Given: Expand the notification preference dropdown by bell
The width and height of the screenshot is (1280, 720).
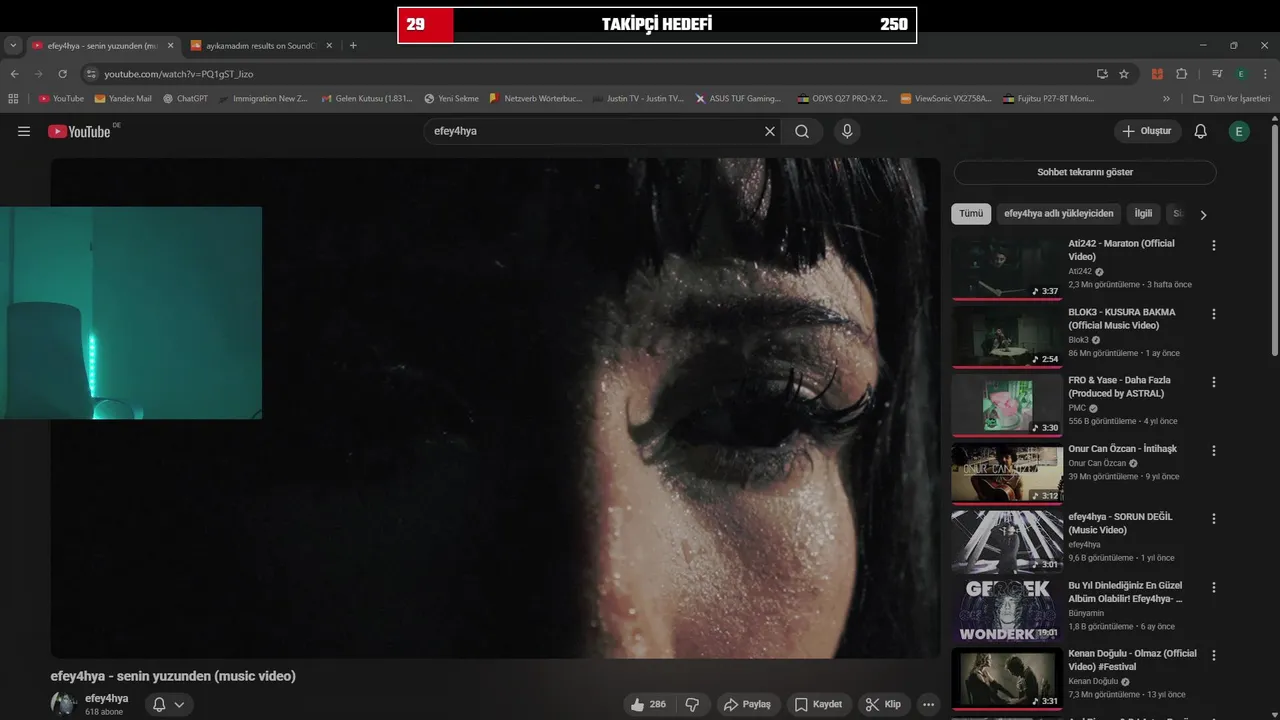Looking at the screenshot, I should [180, 704].
